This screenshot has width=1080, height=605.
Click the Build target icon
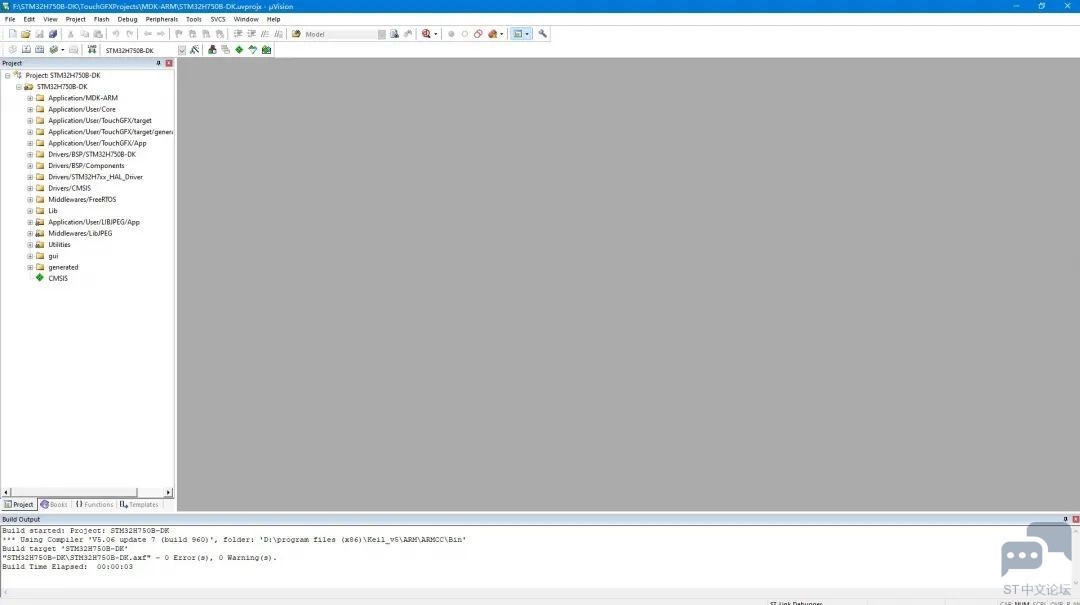coord(26,50)
